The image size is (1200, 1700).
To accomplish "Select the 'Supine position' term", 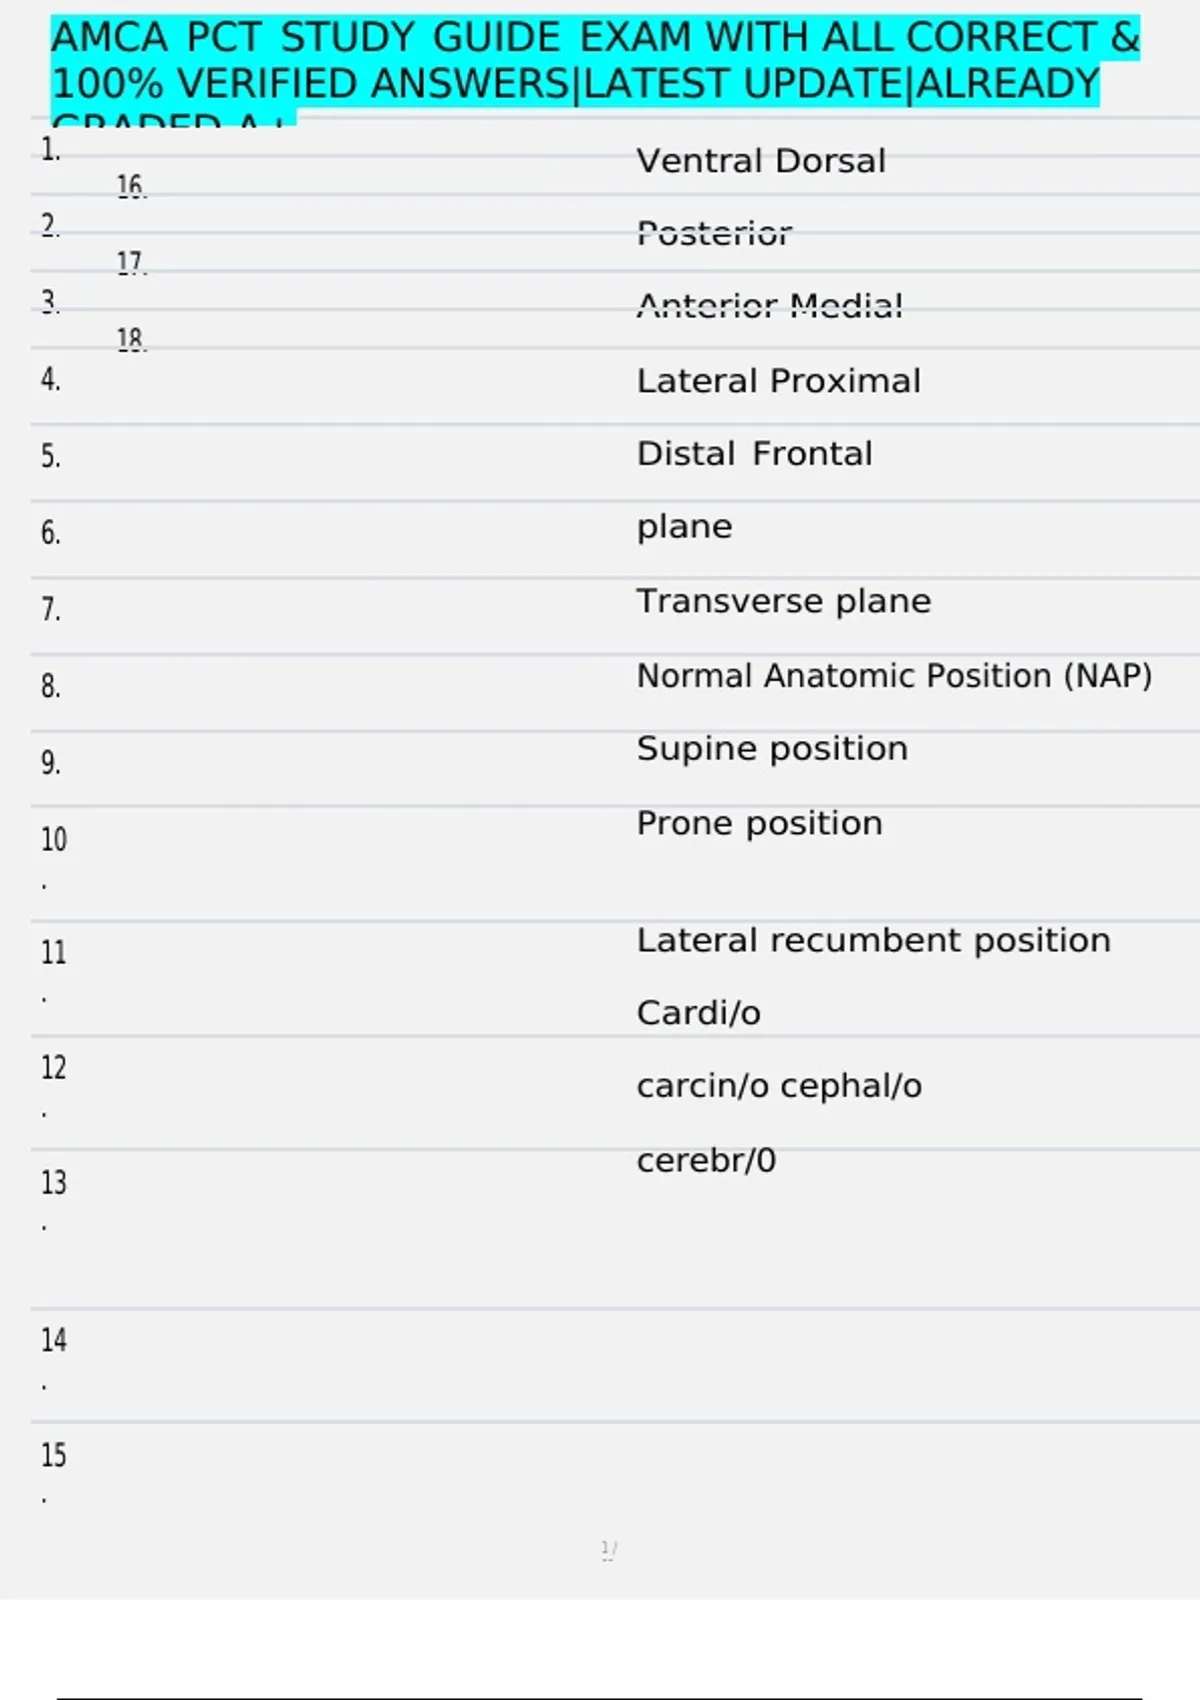I will [773, 749].
